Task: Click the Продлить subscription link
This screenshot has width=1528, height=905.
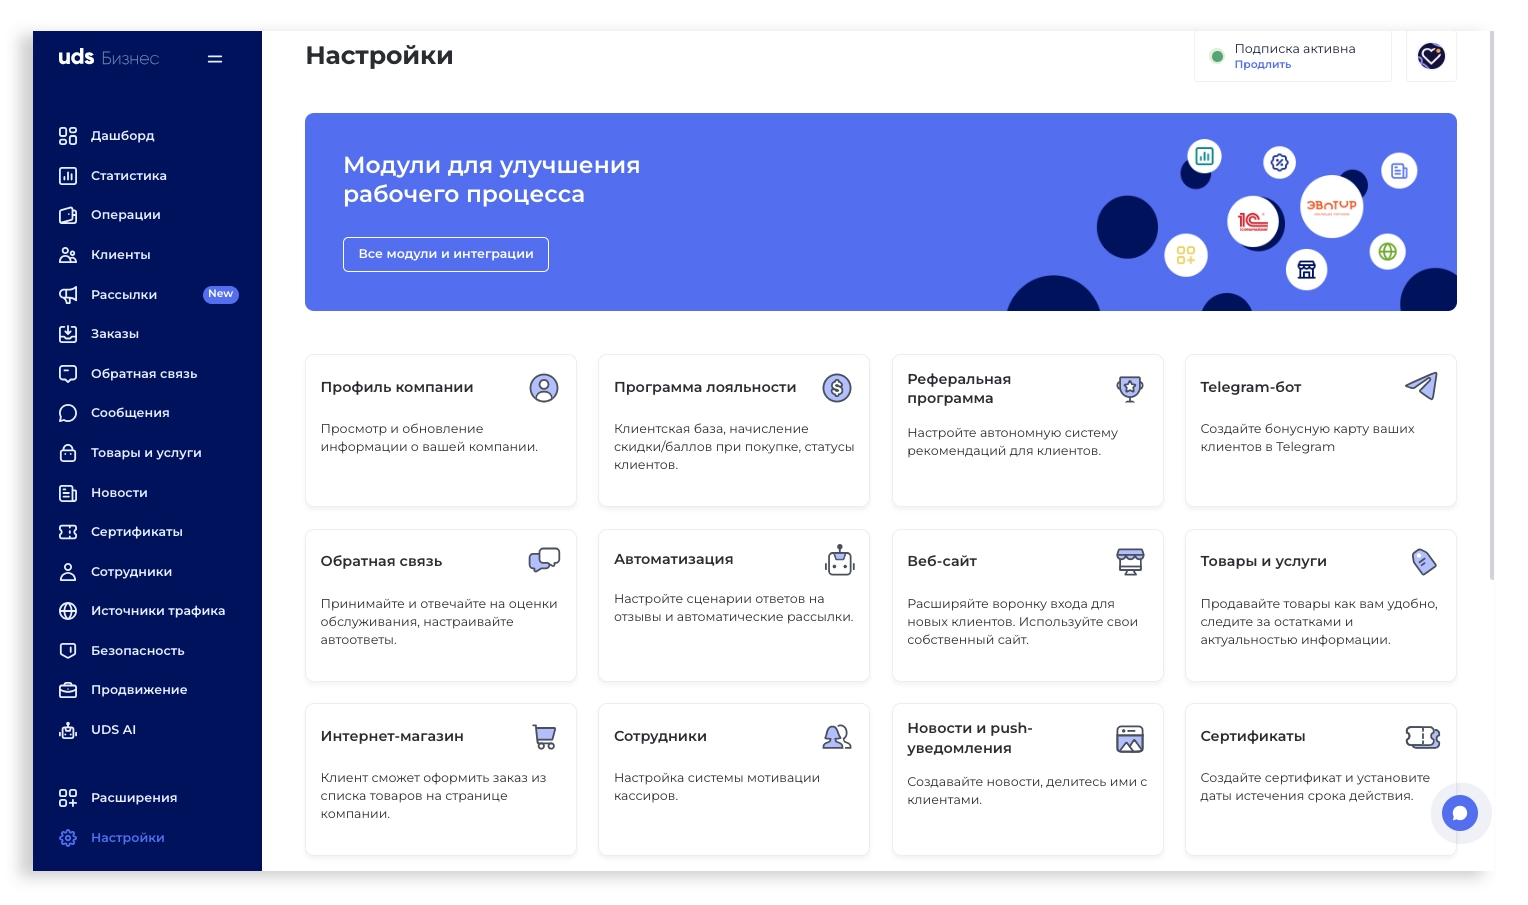Action: point(1262,65)
